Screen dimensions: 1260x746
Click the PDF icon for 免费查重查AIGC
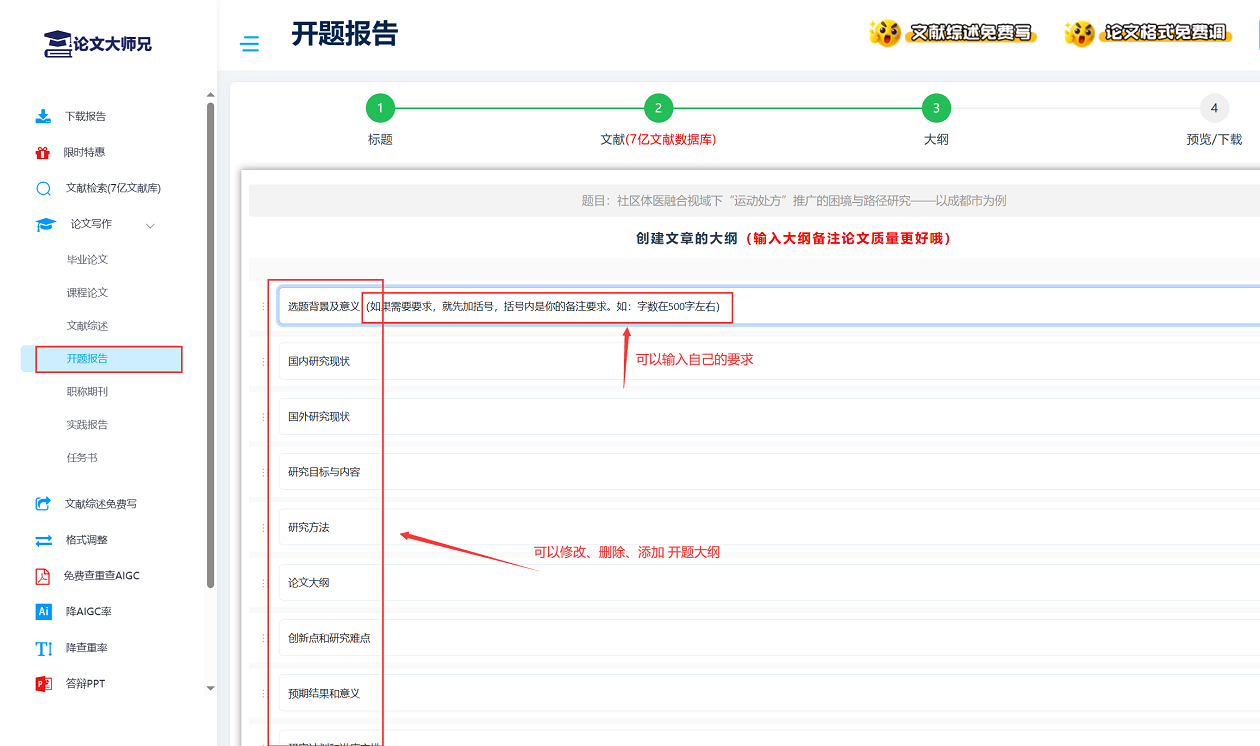[43, 576]
